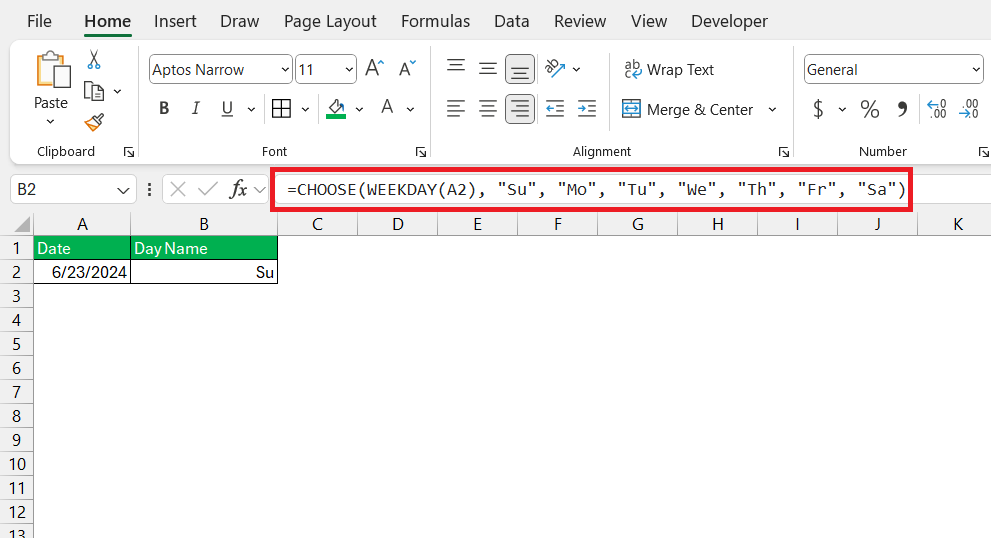The height and width of the screenshot is (538, 991).
Task: Open the Orientation text angle tool
Action: pos(555,68)
